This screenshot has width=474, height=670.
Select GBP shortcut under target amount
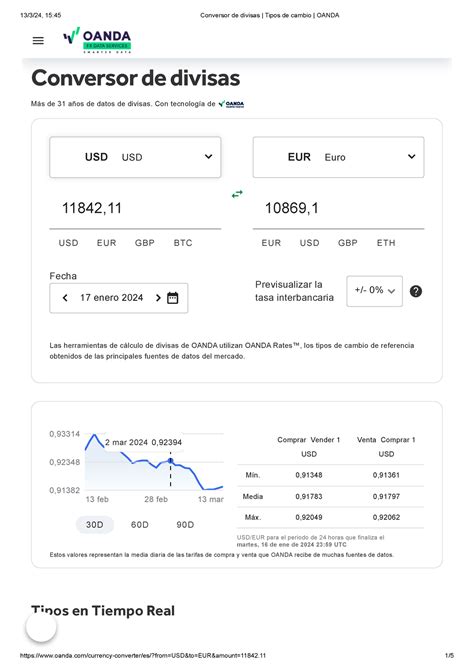click(x=348, y=243)
